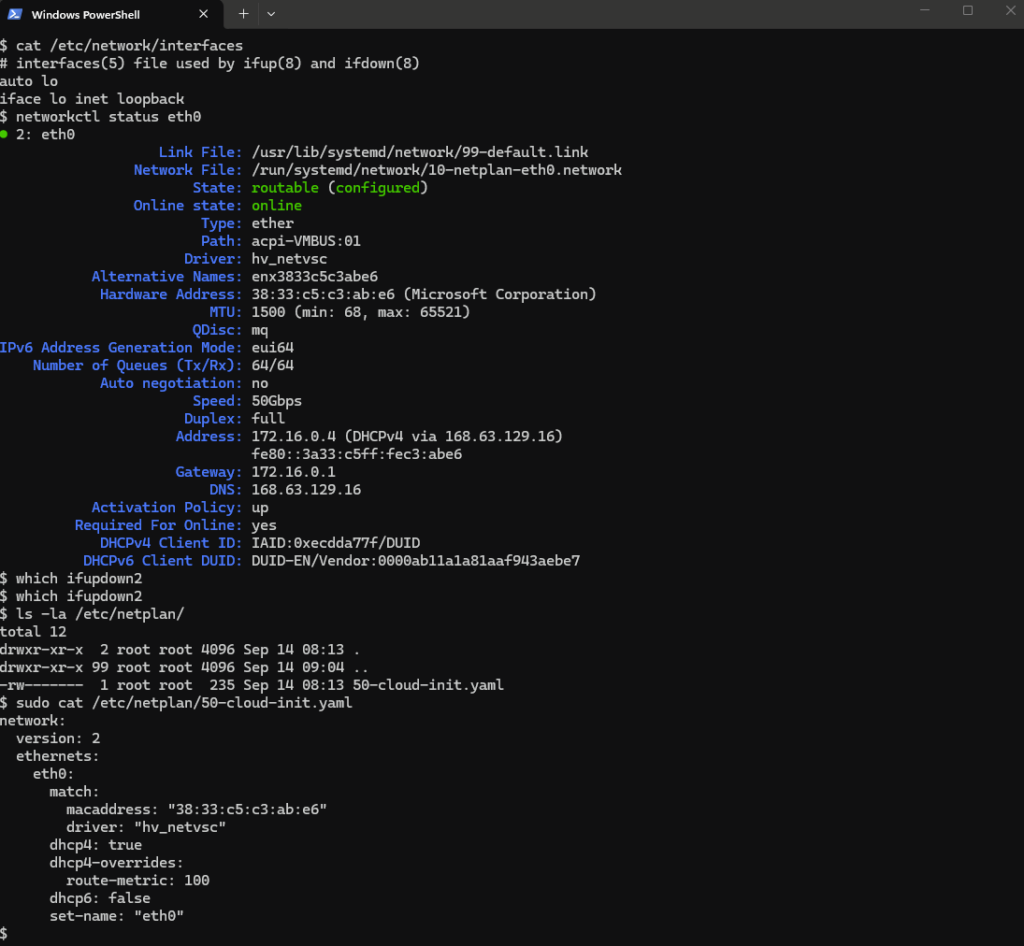
Task: Click the "ls -la /etc/netplan/" command
Action: (100, 614)
